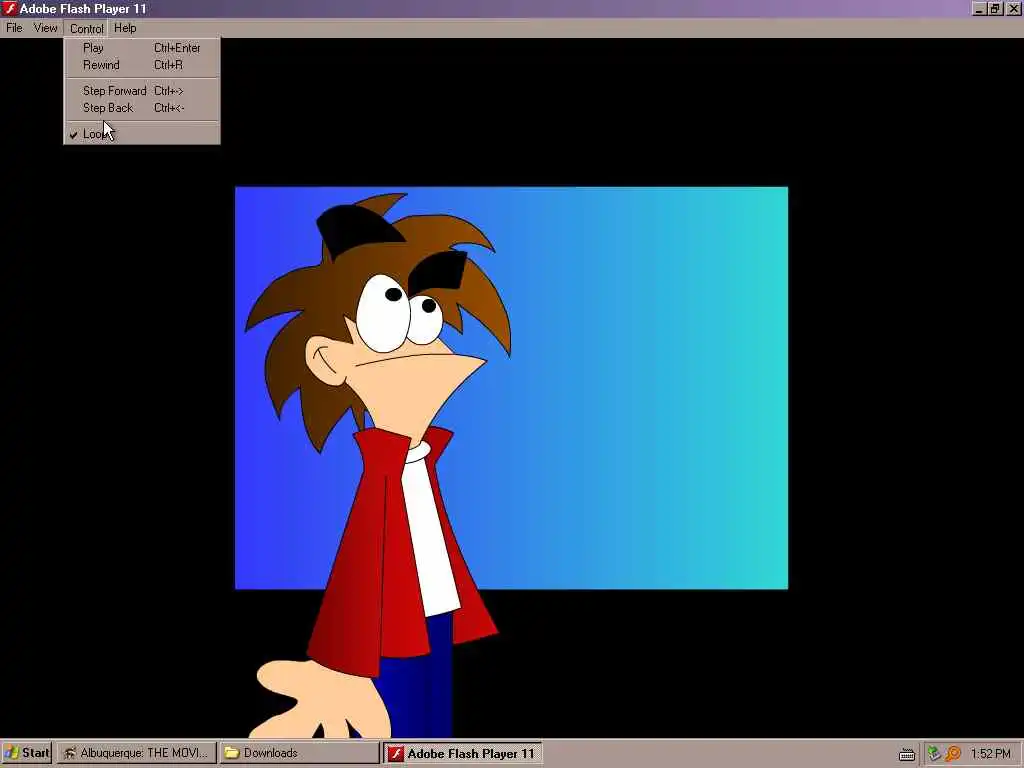
Task: Click the Flash Player icon in the title bar
Action: tap(9, 8)
